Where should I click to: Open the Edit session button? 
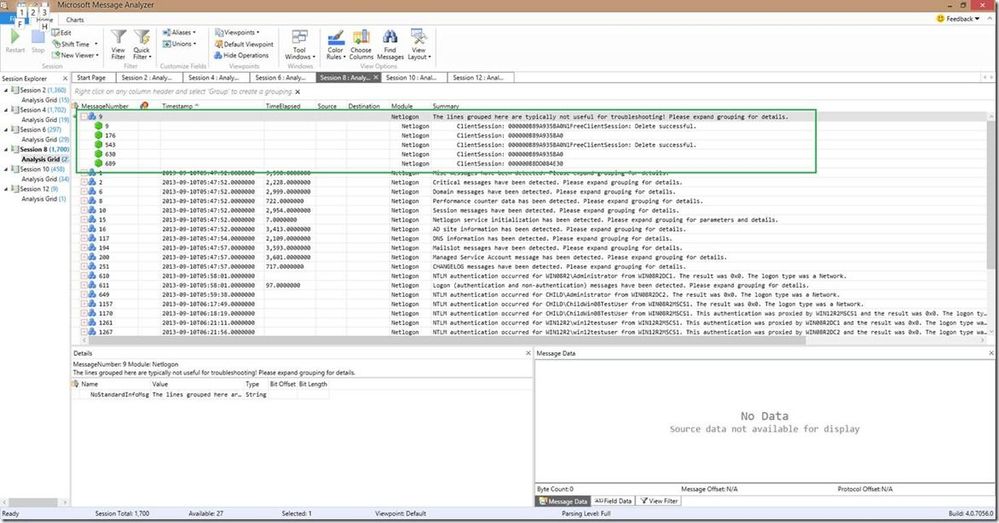[62, 32]
